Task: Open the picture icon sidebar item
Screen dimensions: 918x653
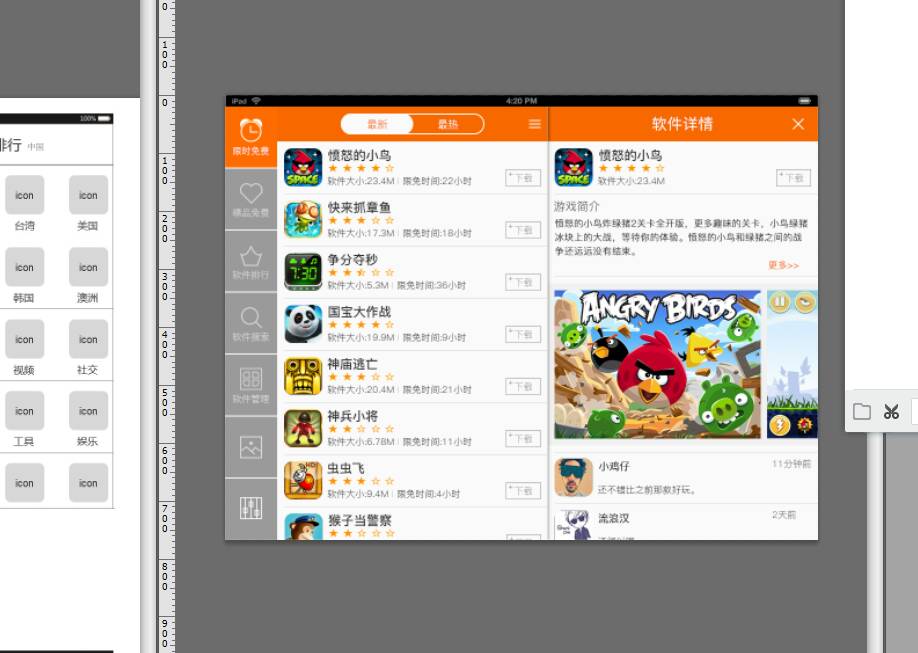Action: 251,448
